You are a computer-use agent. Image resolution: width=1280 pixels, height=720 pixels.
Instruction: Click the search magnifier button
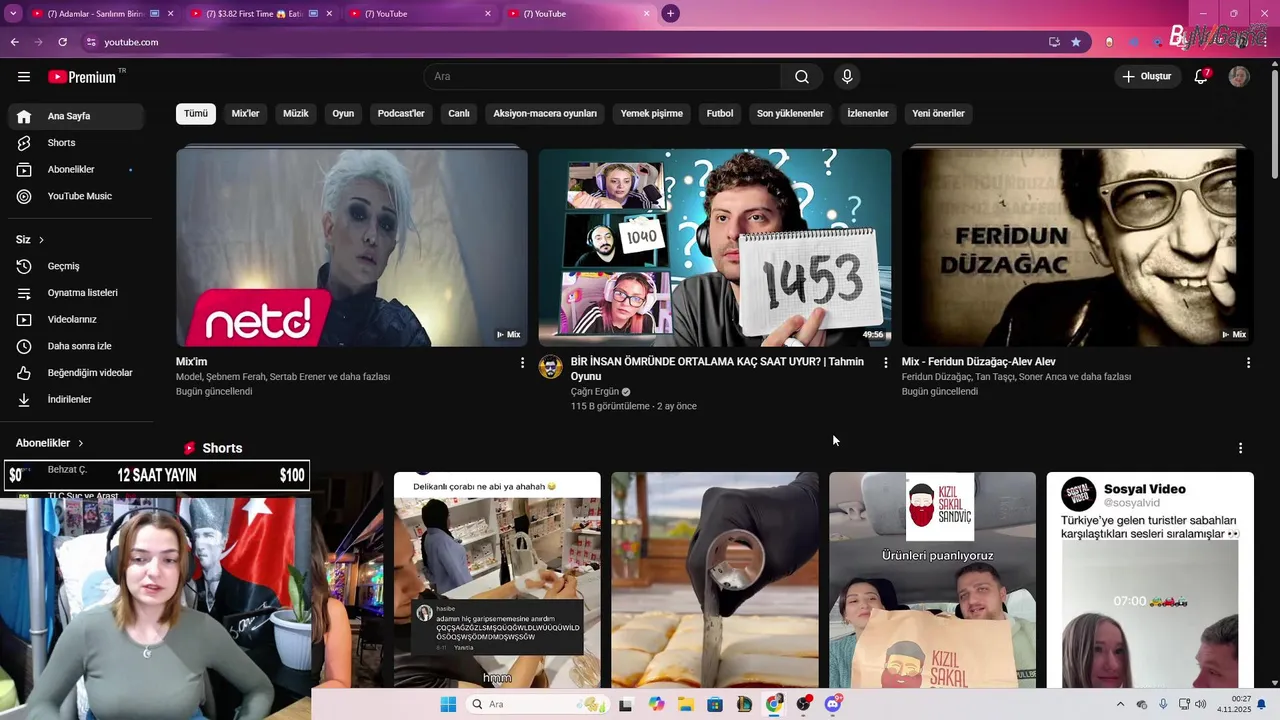(802, 77)
